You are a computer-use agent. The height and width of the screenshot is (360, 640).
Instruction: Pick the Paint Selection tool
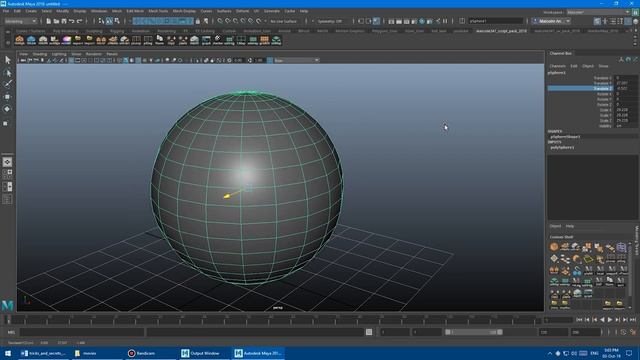coord(7,84)
